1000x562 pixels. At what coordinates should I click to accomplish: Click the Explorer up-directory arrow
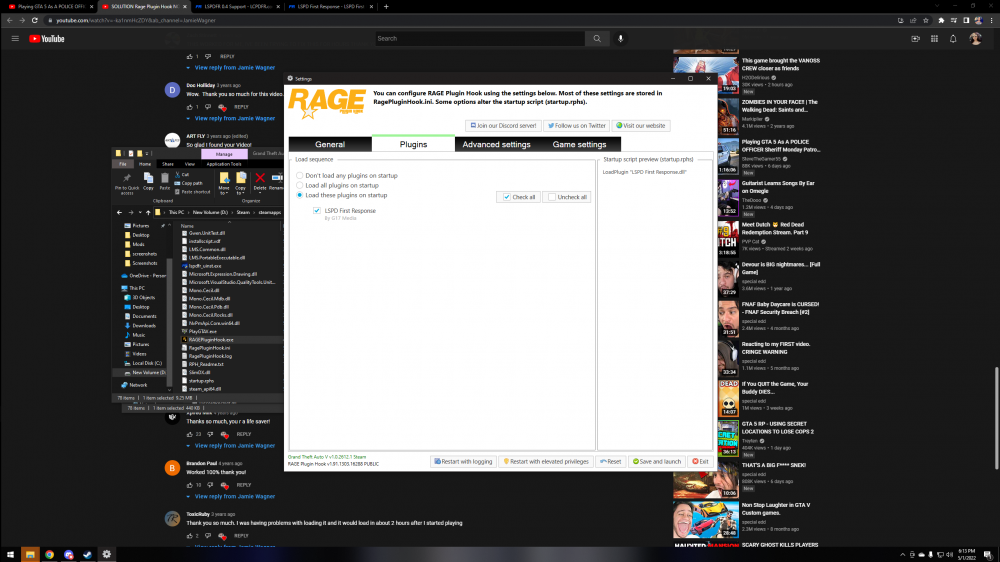click(148, 212)
